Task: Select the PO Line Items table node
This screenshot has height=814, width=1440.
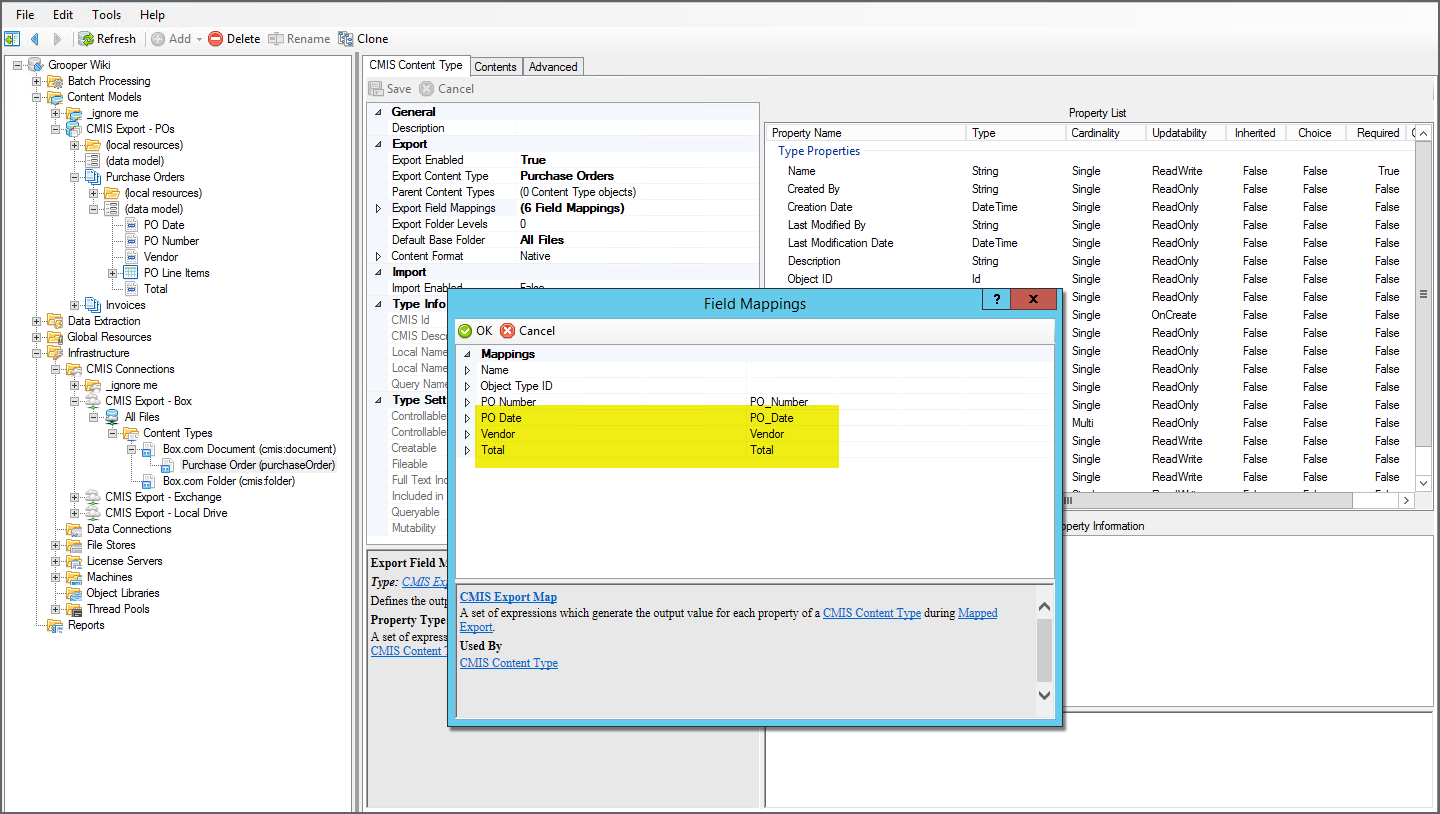Action: [x=176, y=273]
